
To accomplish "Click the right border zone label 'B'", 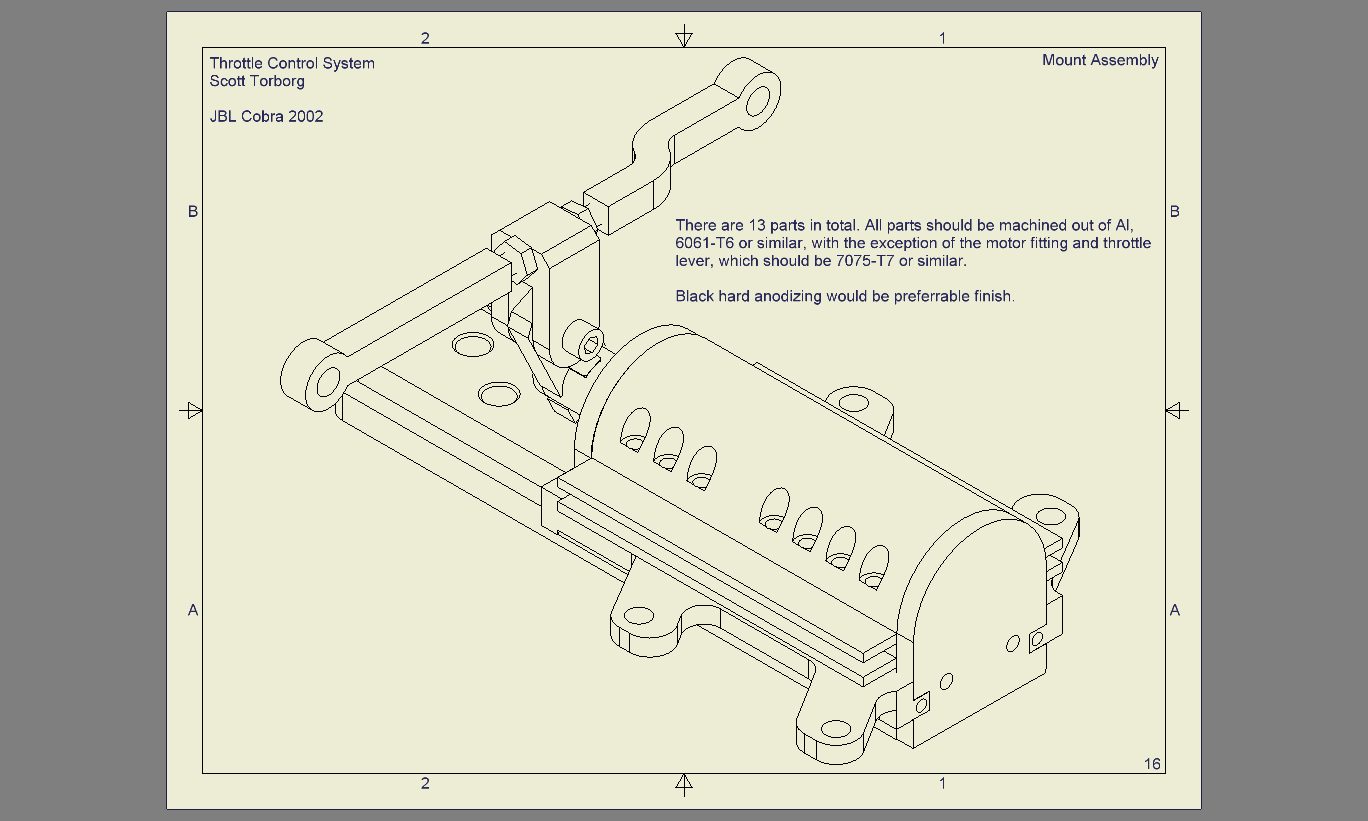I will click(1175, 211).
